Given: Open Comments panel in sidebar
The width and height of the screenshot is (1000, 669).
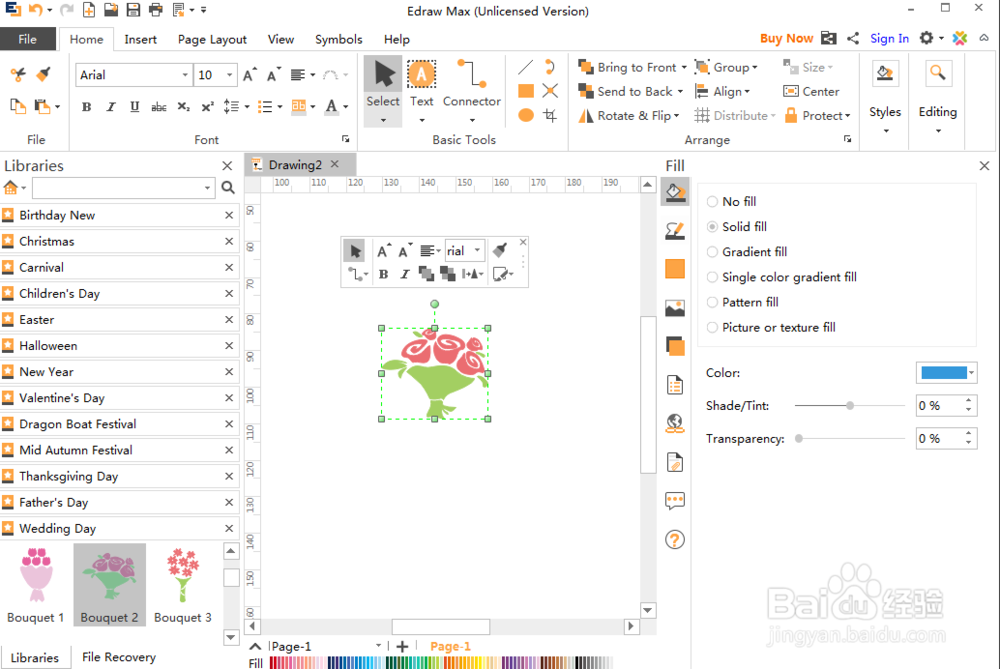Looking at the screenshot, I should point(675,501).
